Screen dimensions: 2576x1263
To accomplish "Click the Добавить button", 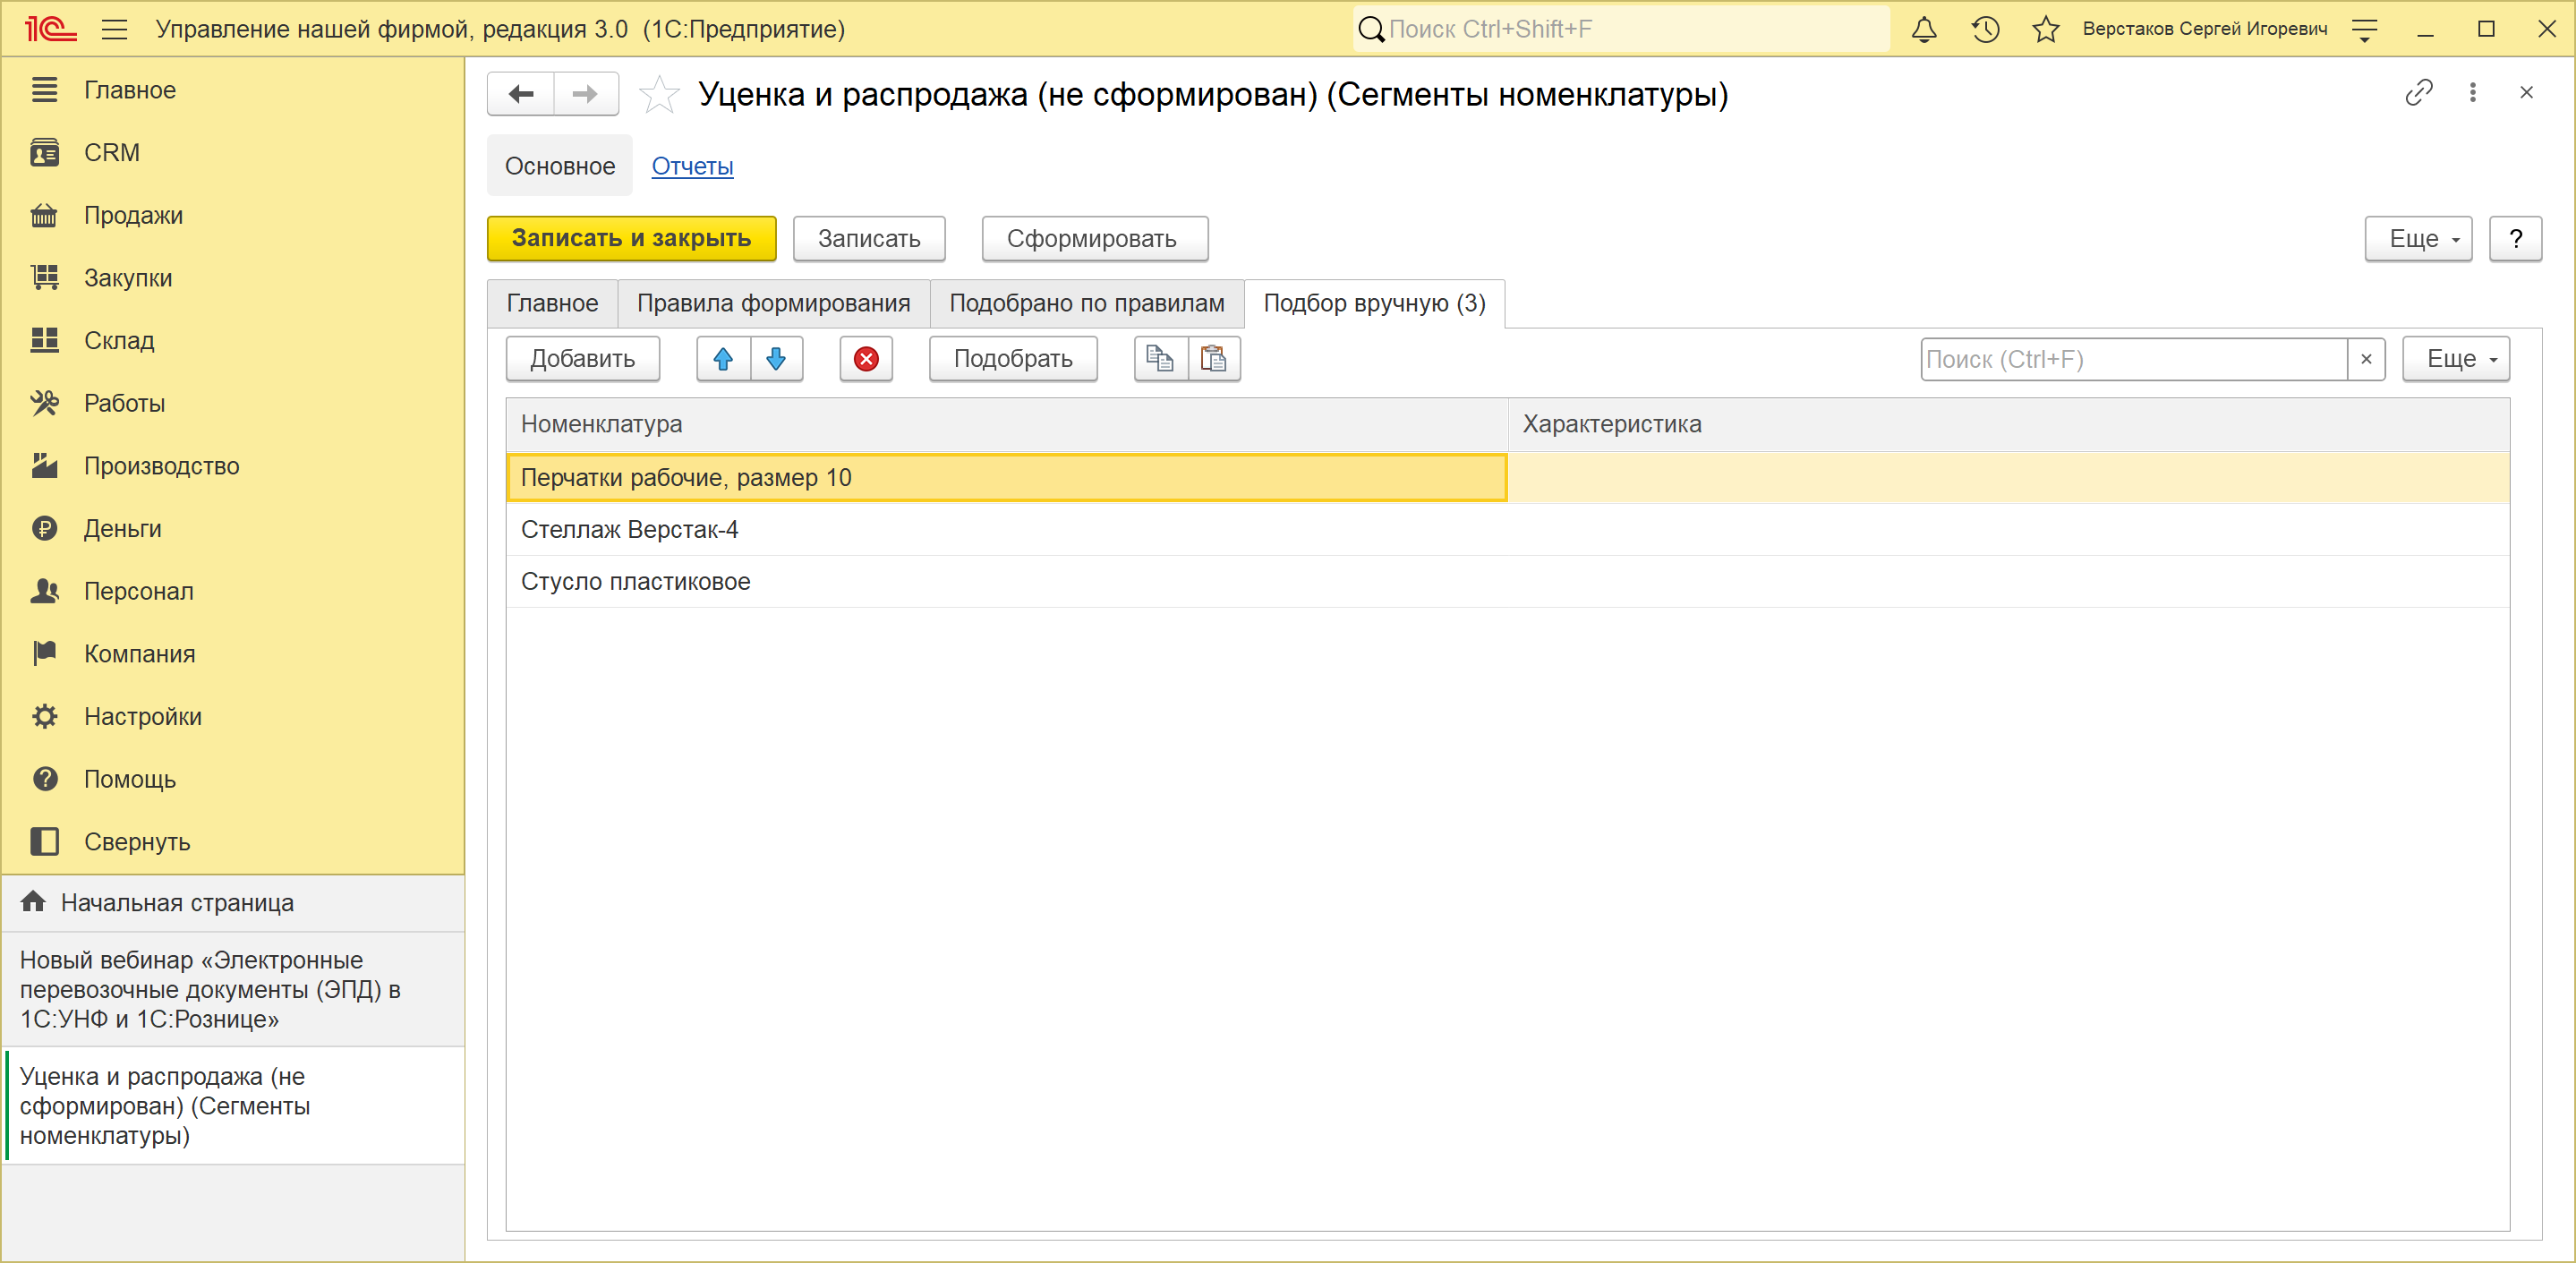I will click(x=583, y=359).
